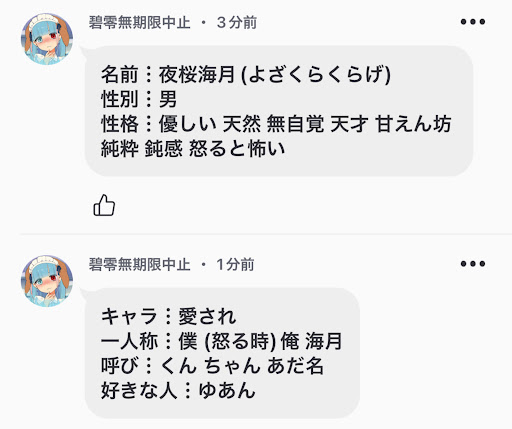Select the 性別：男 line
512x429 pixels.
(x=139, y=99)
